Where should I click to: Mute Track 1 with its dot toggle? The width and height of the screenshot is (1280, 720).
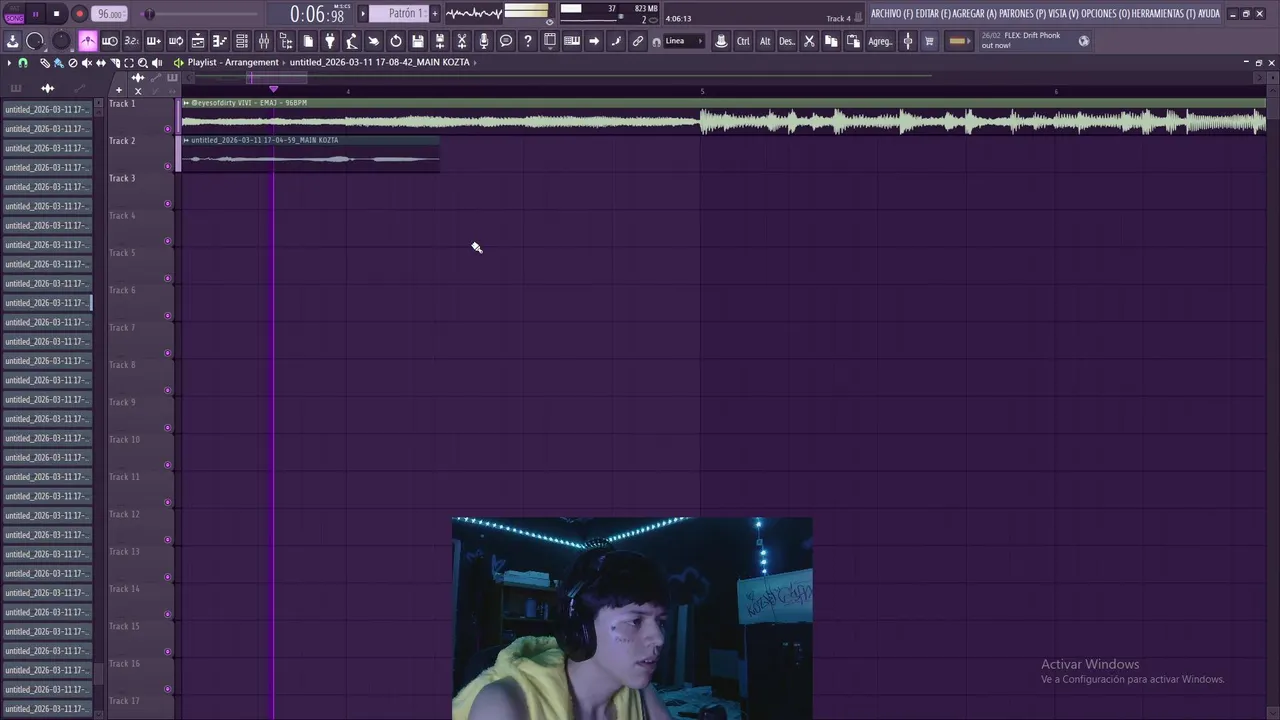pos(167,129)
